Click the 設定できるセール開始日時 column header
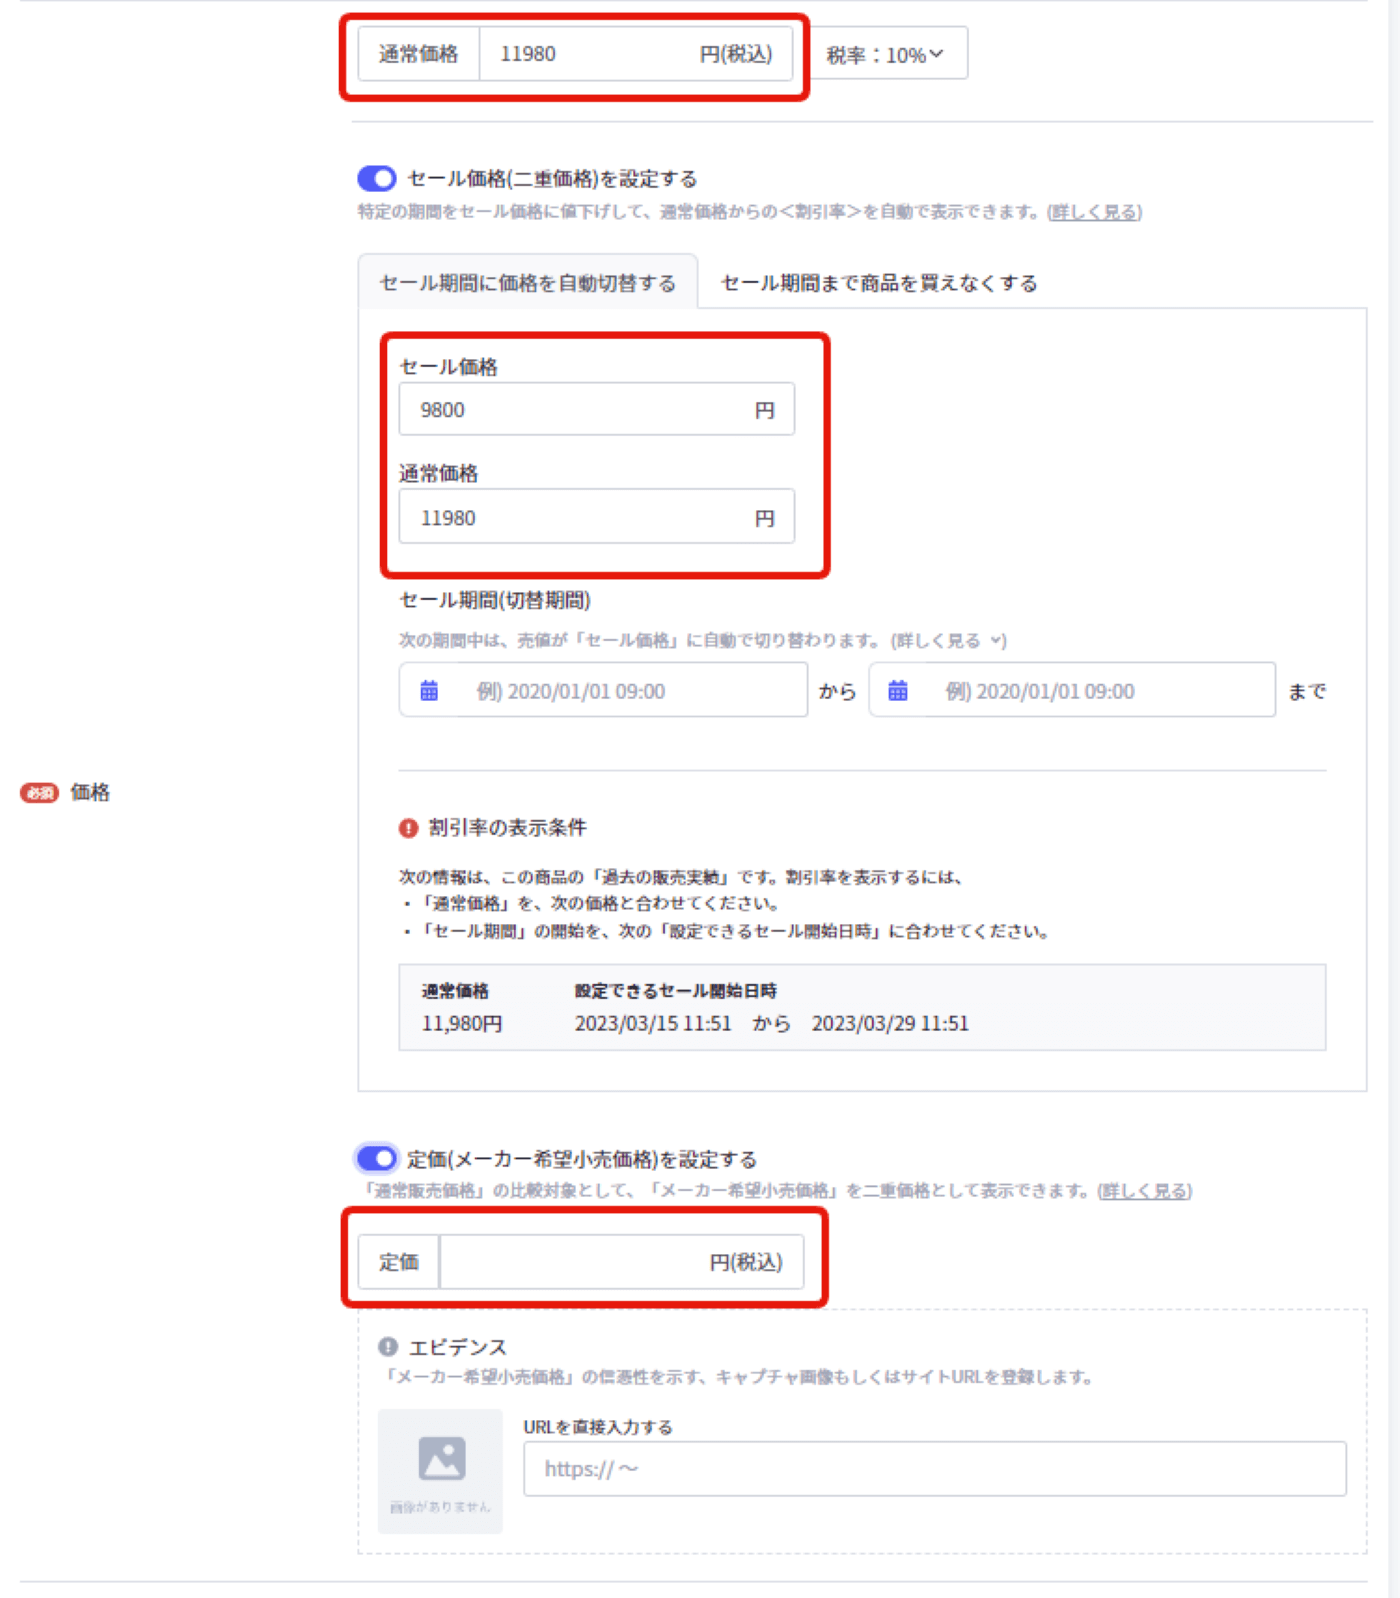The image size is (1400, 1598). pos(676,991)
